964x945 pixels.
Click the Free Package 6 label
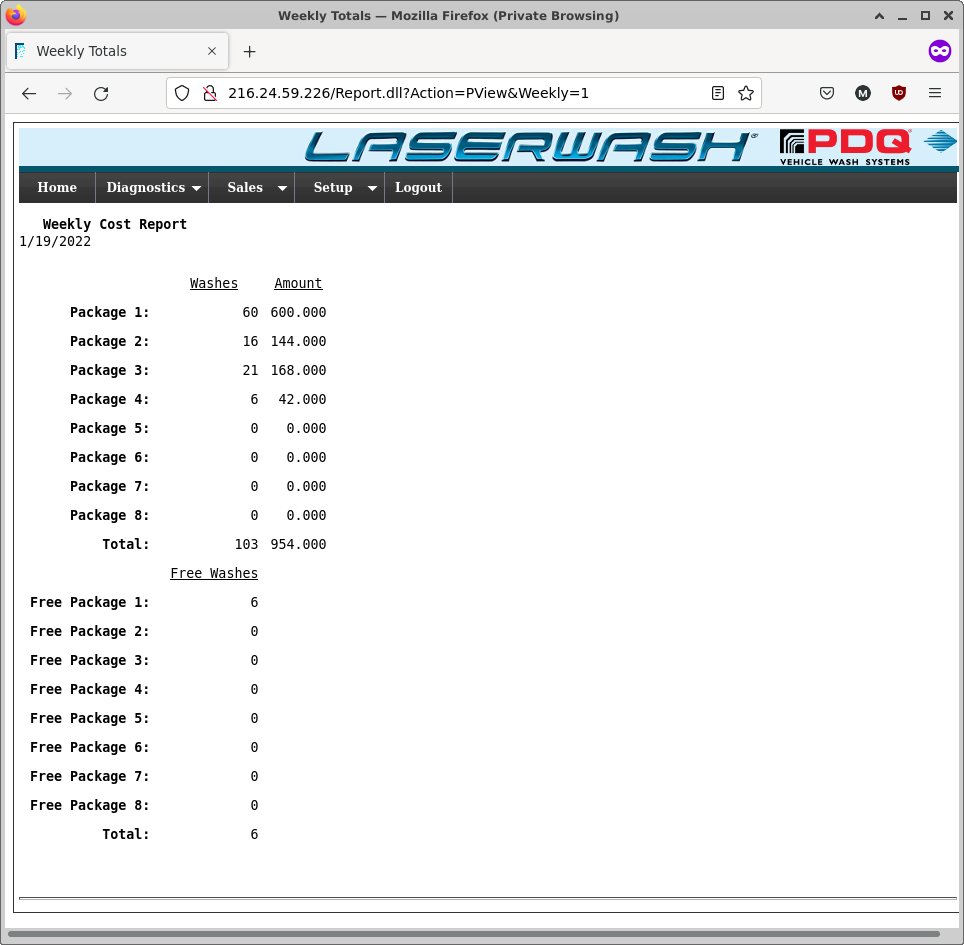click(90, 747)
